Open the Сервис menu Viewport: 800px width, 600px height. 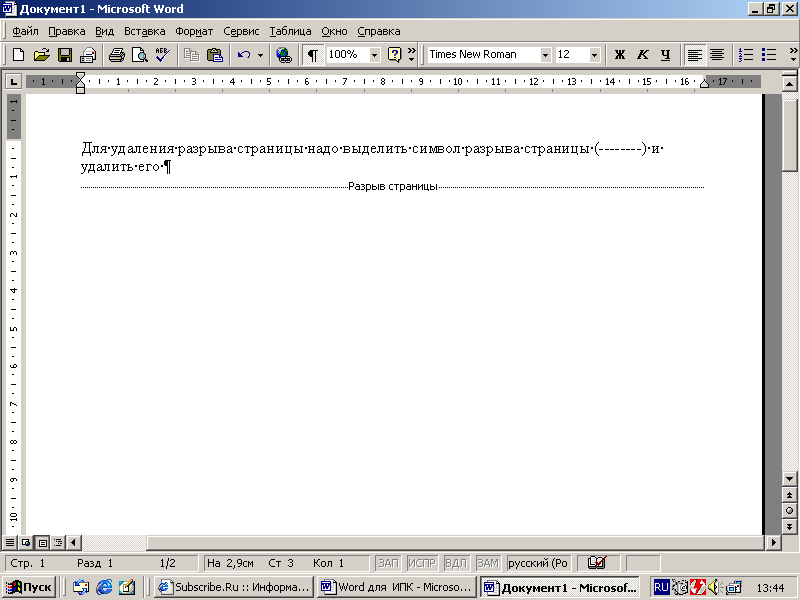pos(241,31)
